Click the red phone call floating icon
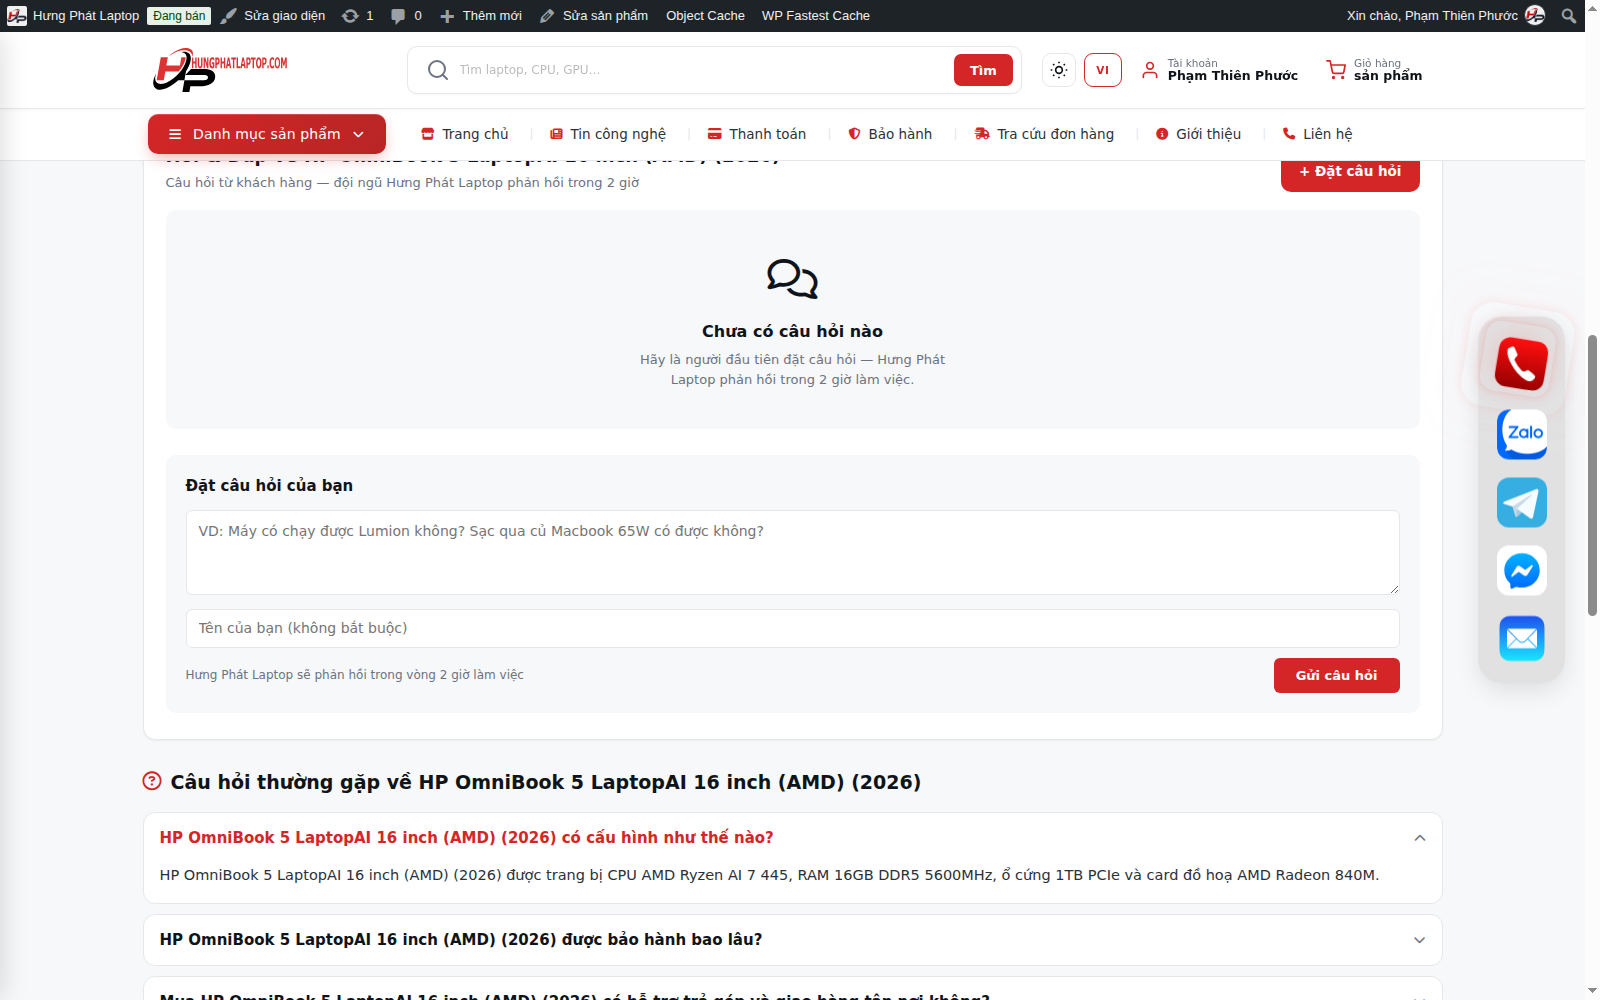The image size is (1600, 1000). (x=1521, y=363)
